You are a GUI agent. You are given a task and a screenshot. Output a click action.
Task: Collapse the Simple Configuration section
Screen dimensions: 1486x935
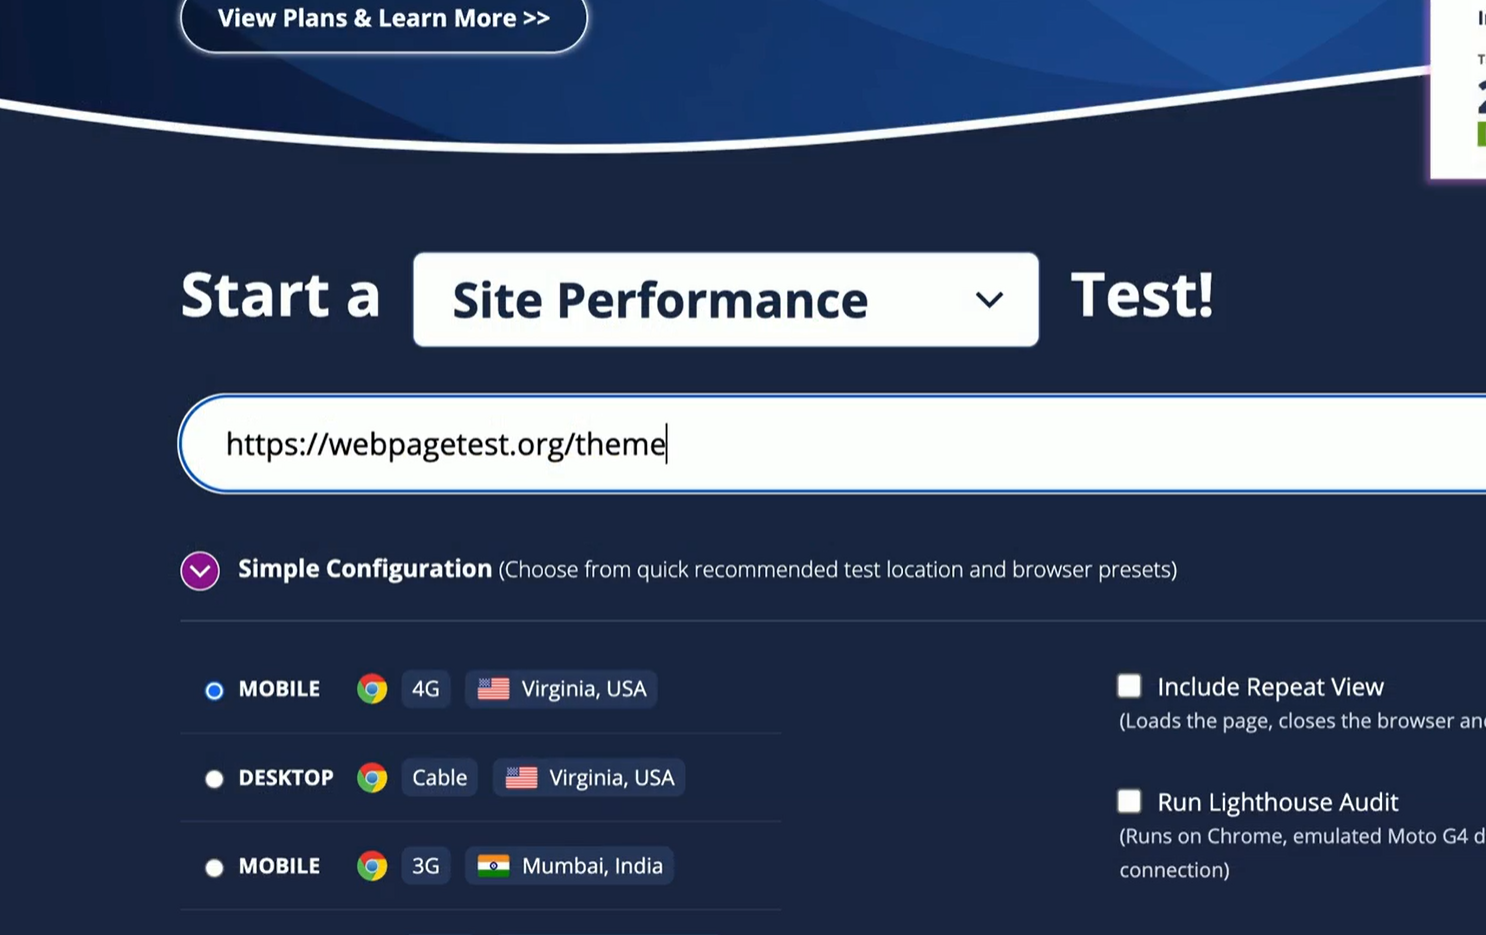point(199,570)
